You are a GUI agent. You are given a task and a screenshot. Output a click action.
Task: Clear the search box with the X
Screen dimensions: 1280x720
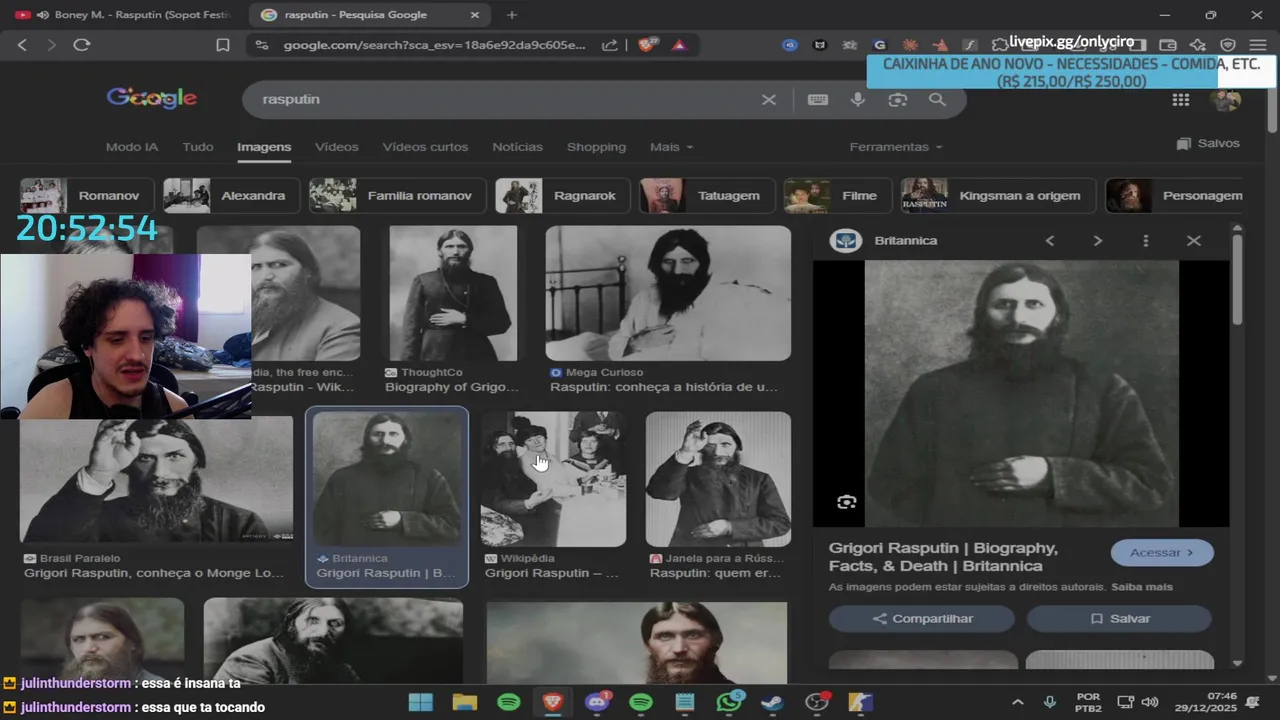769,100
